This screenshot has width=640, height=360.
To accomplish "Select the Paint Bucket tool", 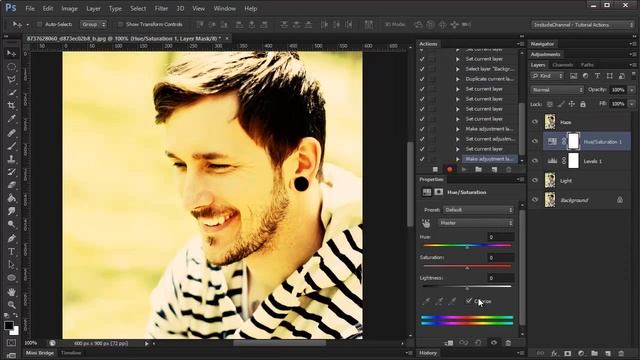I will point(11,198).
